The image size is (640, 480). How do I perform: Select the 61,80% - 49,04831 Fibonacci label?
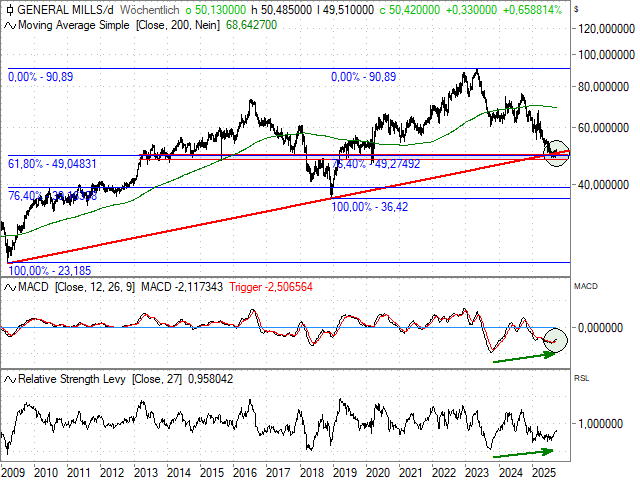pos(52,162)
